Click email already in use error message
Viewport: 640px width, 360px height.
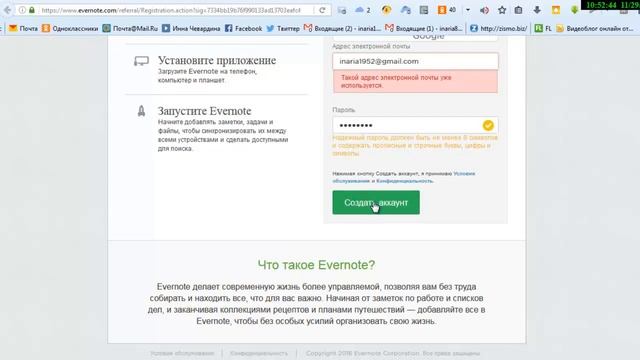[x=415, y=81]
